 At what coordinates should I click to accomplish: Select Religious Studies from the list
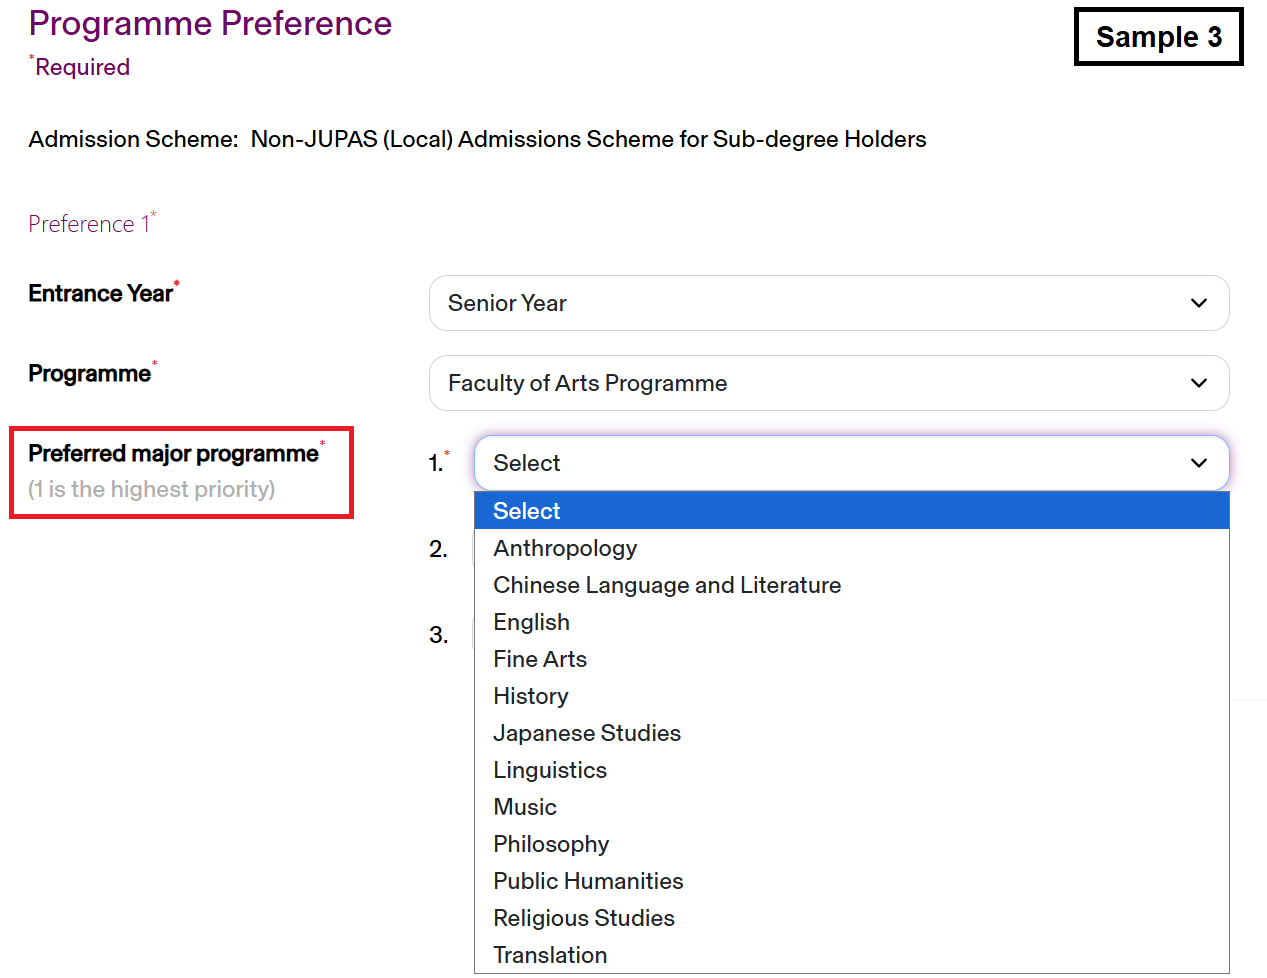click(x=584, y=918)
